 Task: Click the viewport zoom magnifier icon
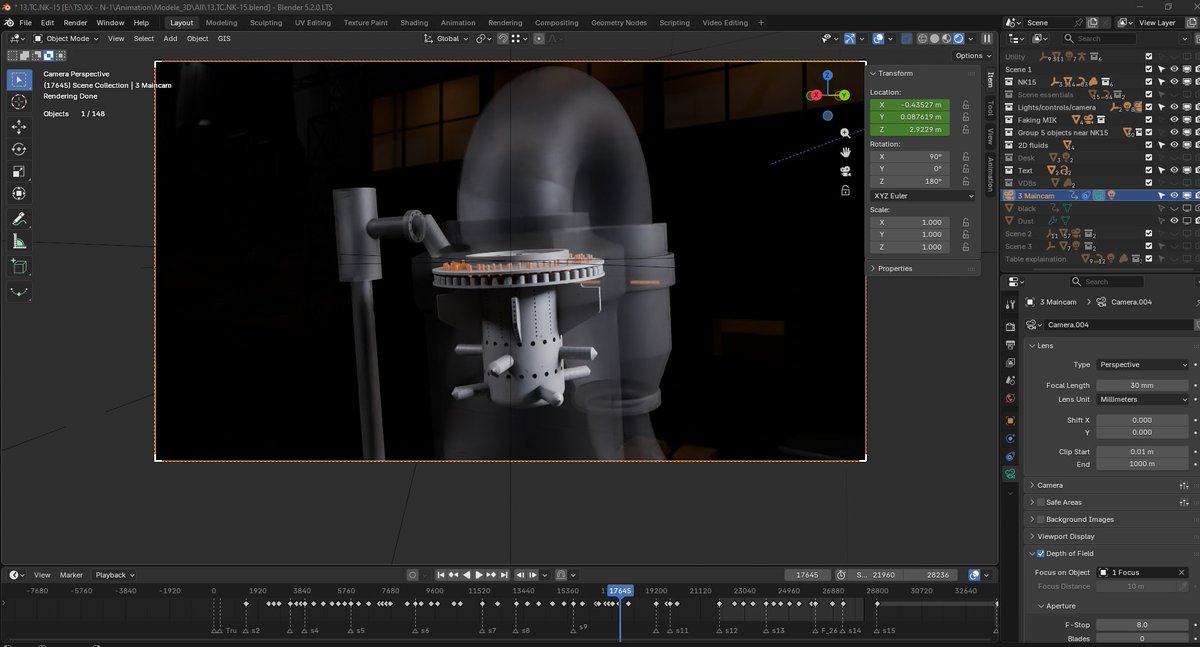(x=845, y=133)
